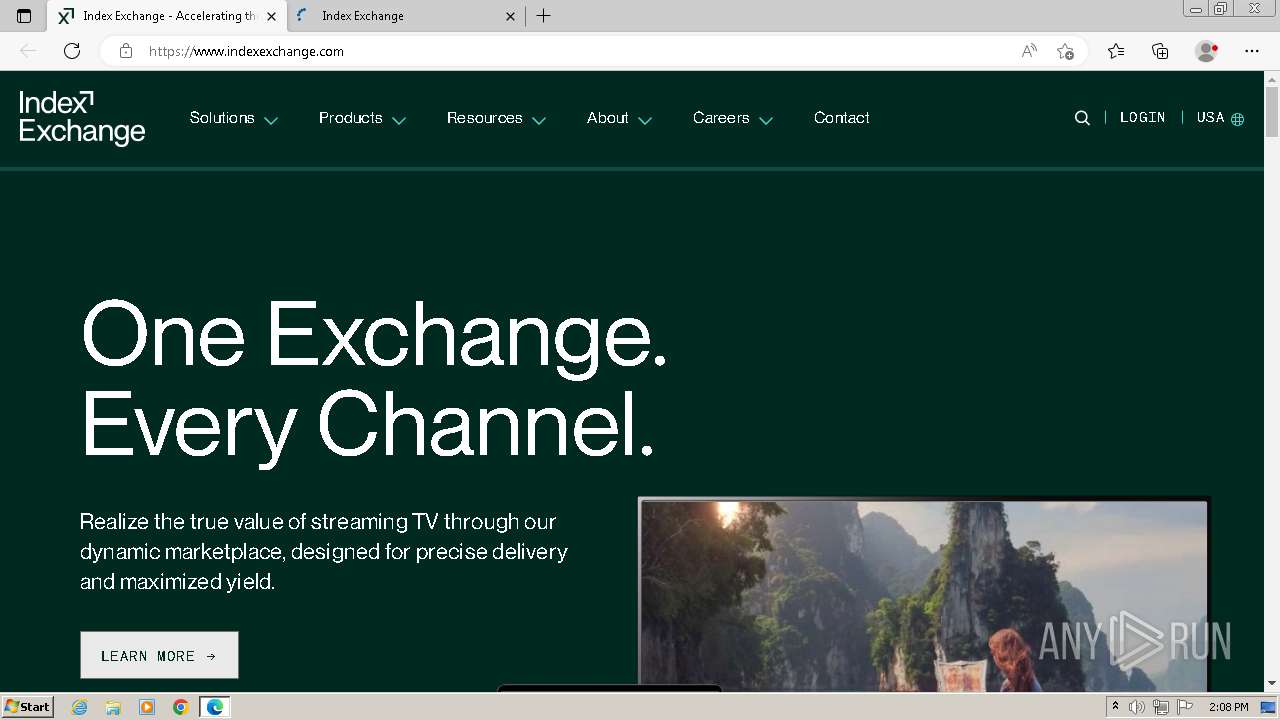
Task: Expand the Solutions menu
Action: 233,118
